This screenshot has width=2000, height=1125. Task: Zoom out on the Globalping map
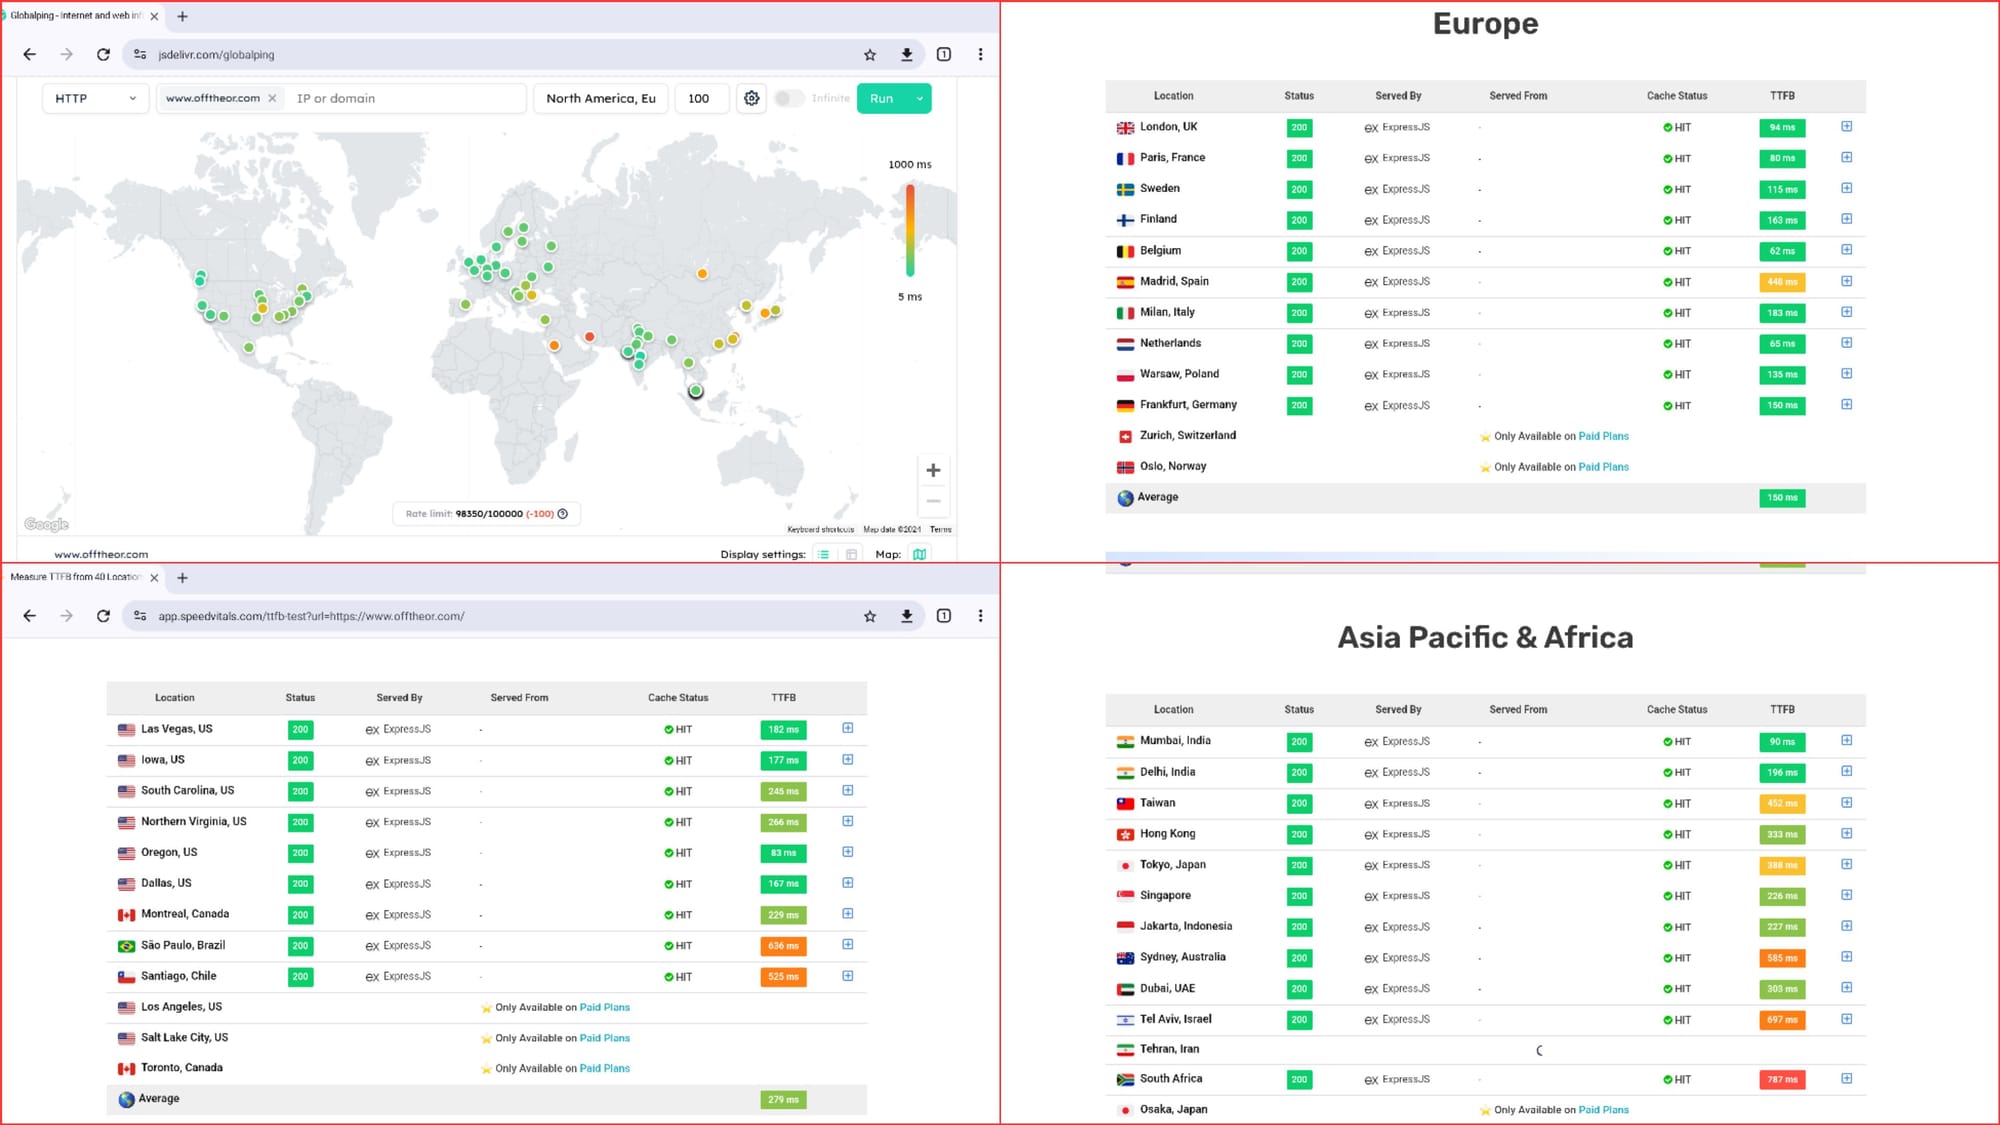coord(933,501)
